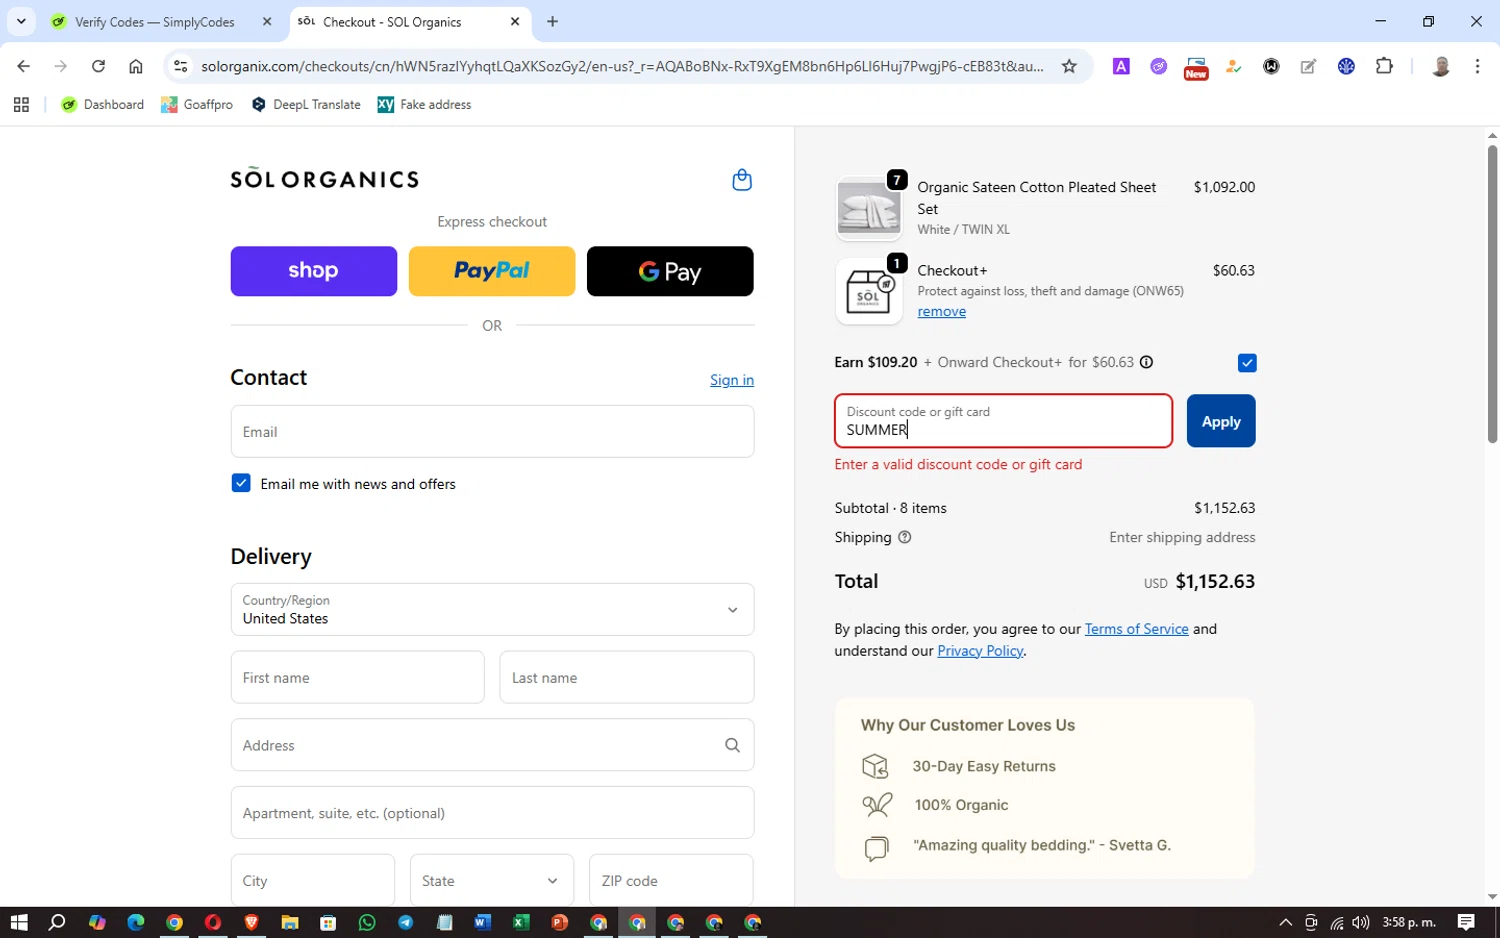This screenshot has height=938, width=1500.
Task: Open the shopping bag cart icon
Action: [x=742, y=180]
